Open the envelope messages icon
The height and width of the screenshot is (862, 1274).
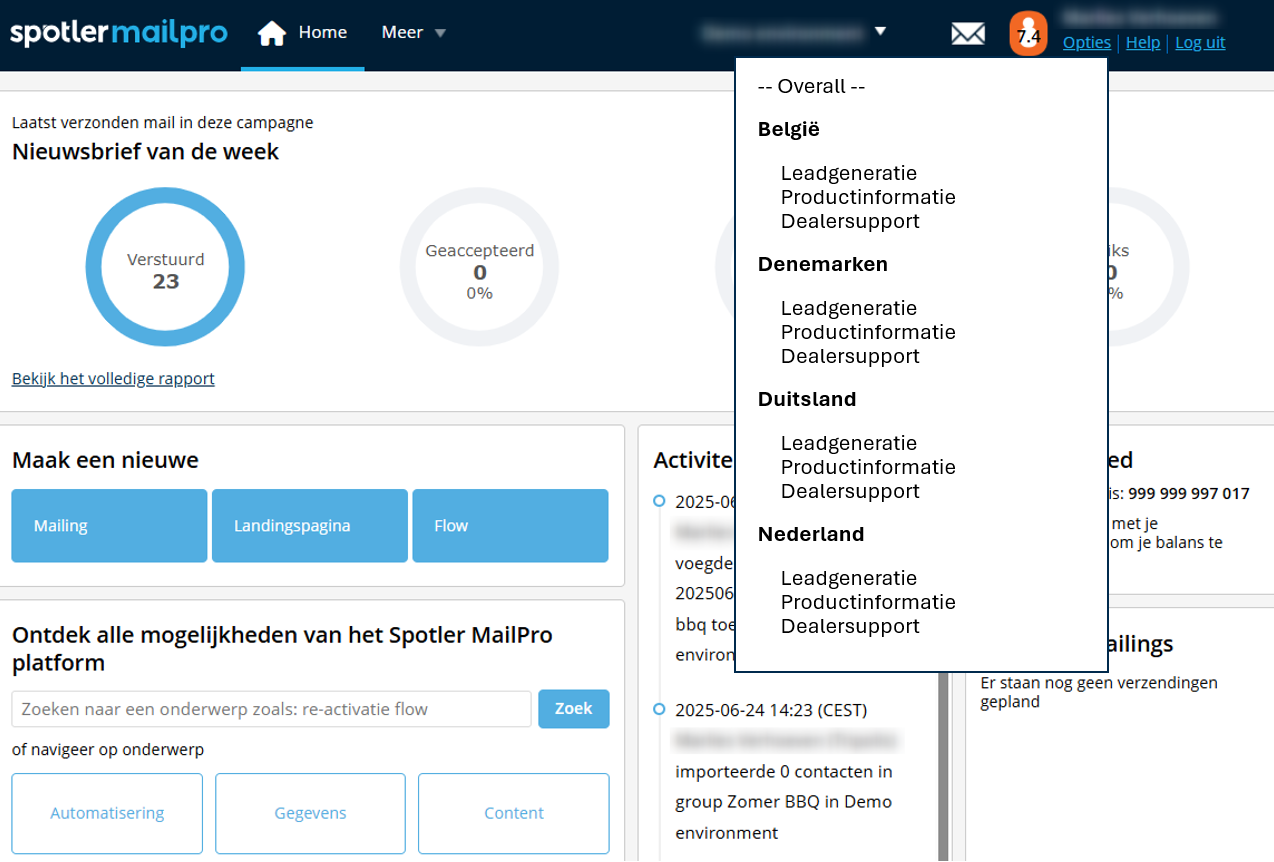(x=967, y=34)
